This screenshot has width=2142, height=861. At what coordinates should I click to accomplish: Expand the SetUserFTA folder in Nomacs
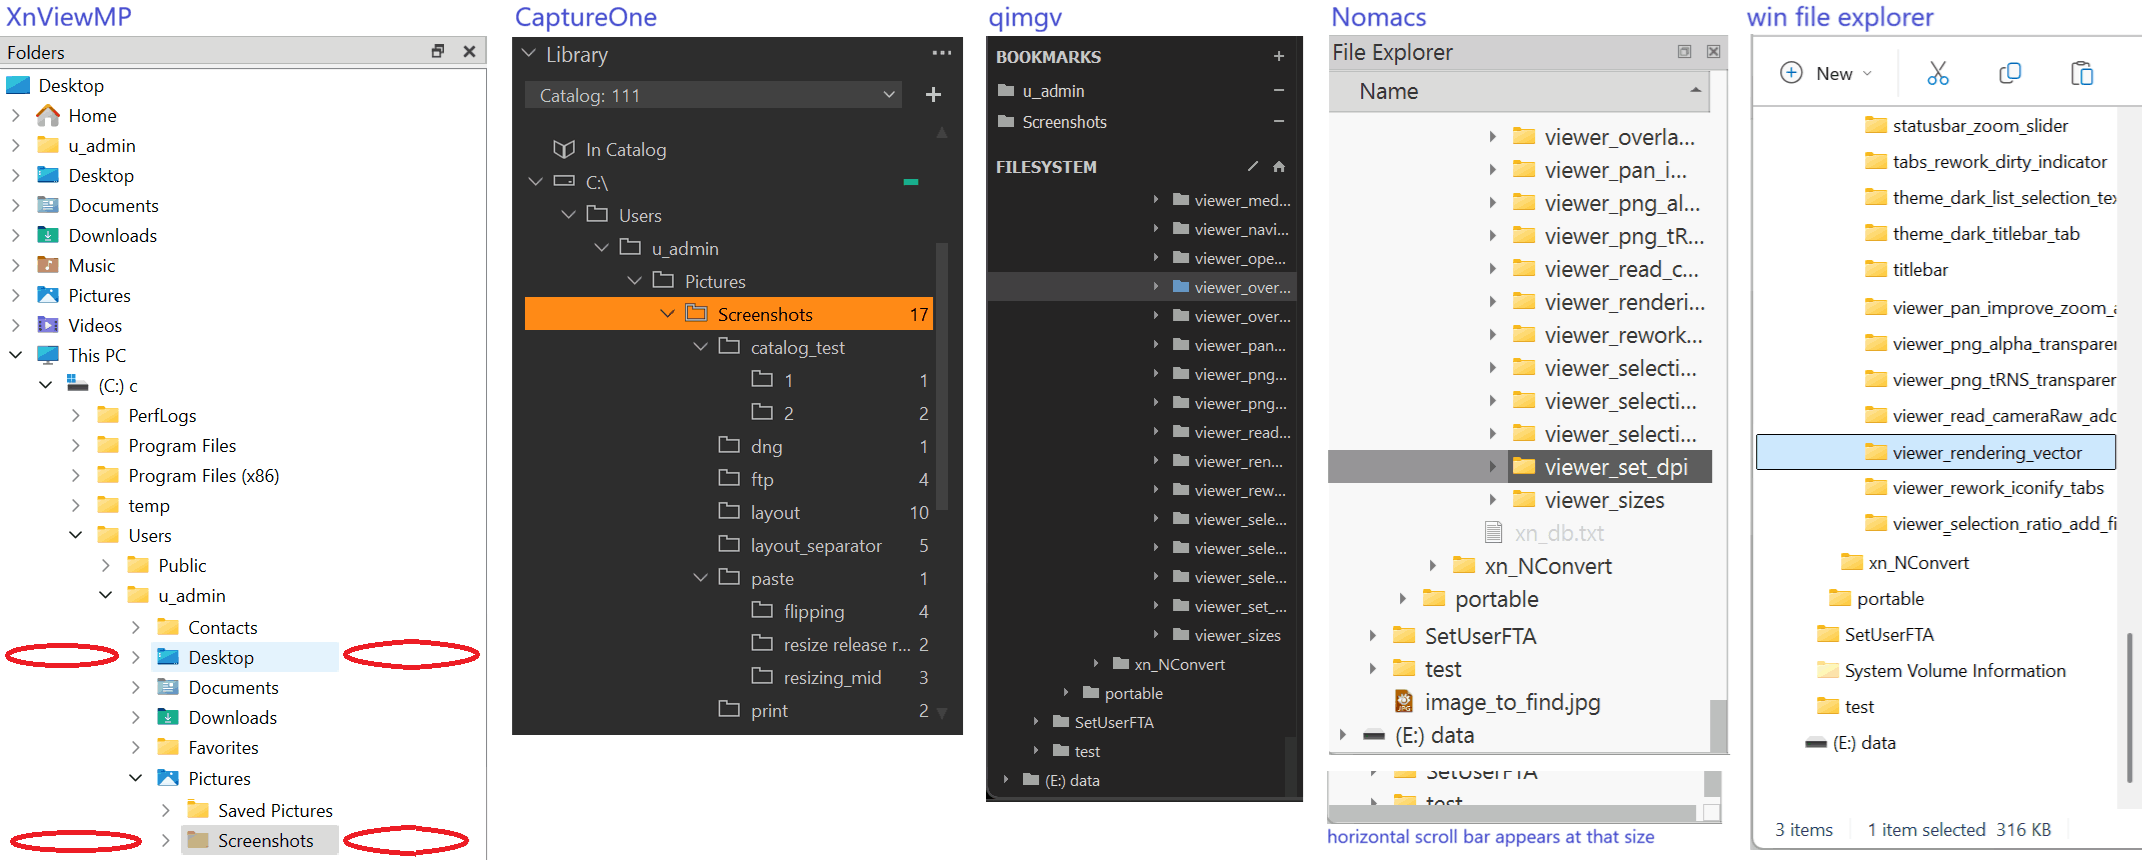[1372, 636]
